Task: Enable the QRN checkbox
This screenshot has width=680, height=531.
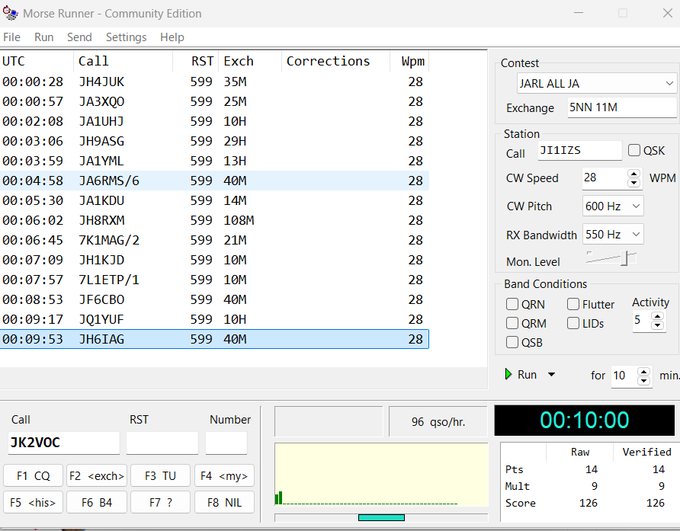Action: tap(512, 304)
